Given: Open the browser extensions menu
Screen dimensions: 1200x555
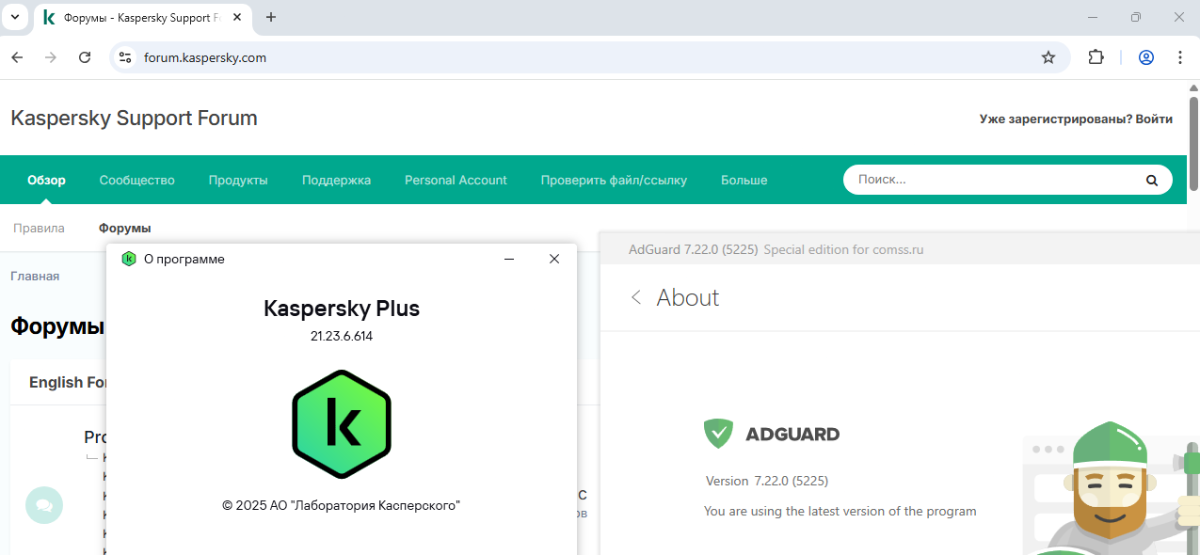Looking at the screenshot, I should coord(1096,57).
